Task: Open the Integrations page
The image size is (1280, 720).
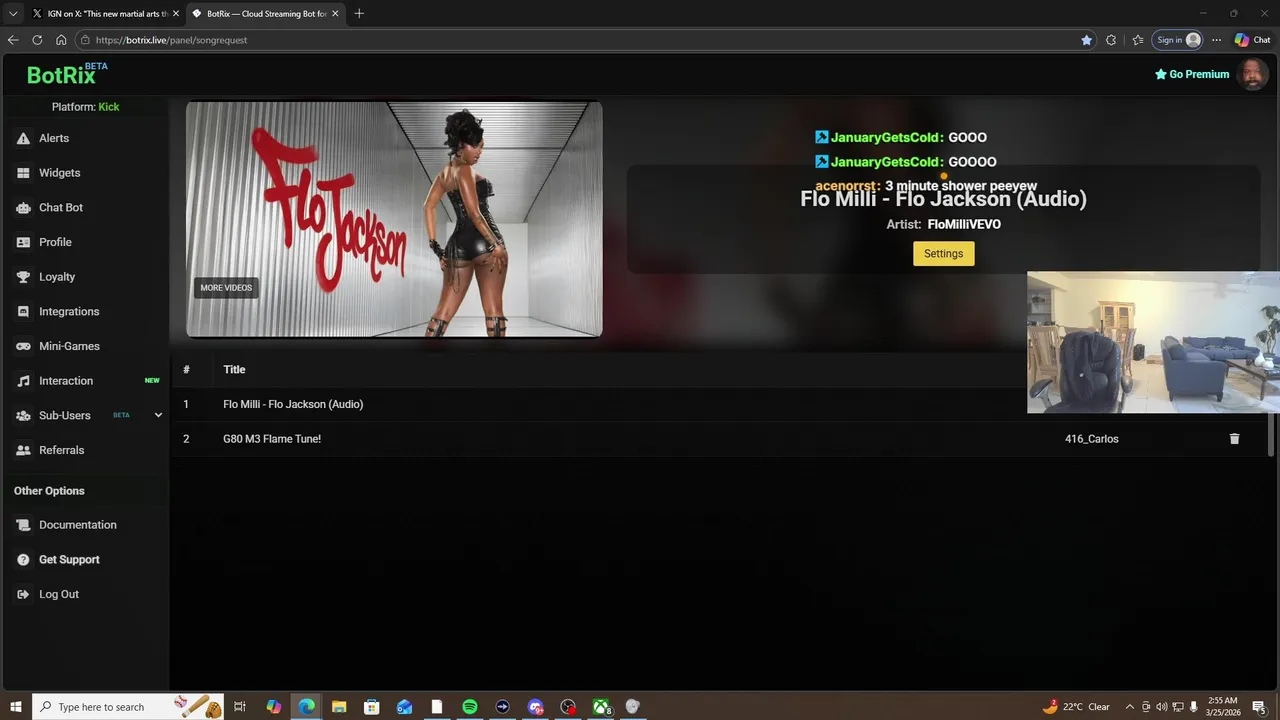Action: (69, 311)
